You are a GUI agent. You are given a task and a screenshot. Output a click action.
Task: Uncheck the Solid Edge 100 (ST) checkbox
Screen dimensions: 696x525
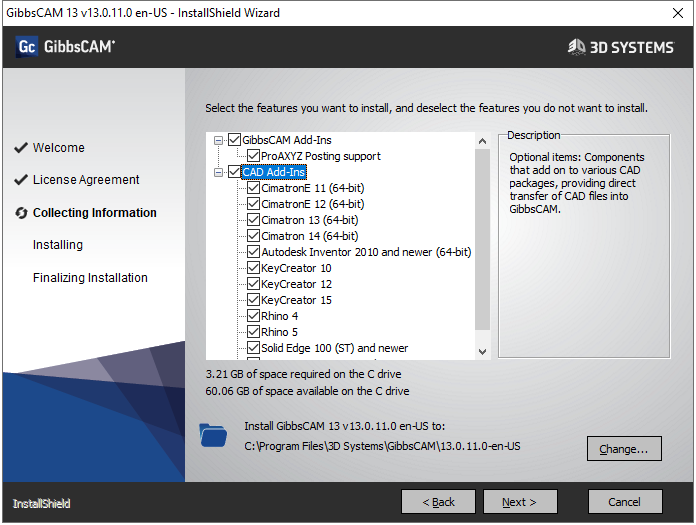click(x=253, y=347)
